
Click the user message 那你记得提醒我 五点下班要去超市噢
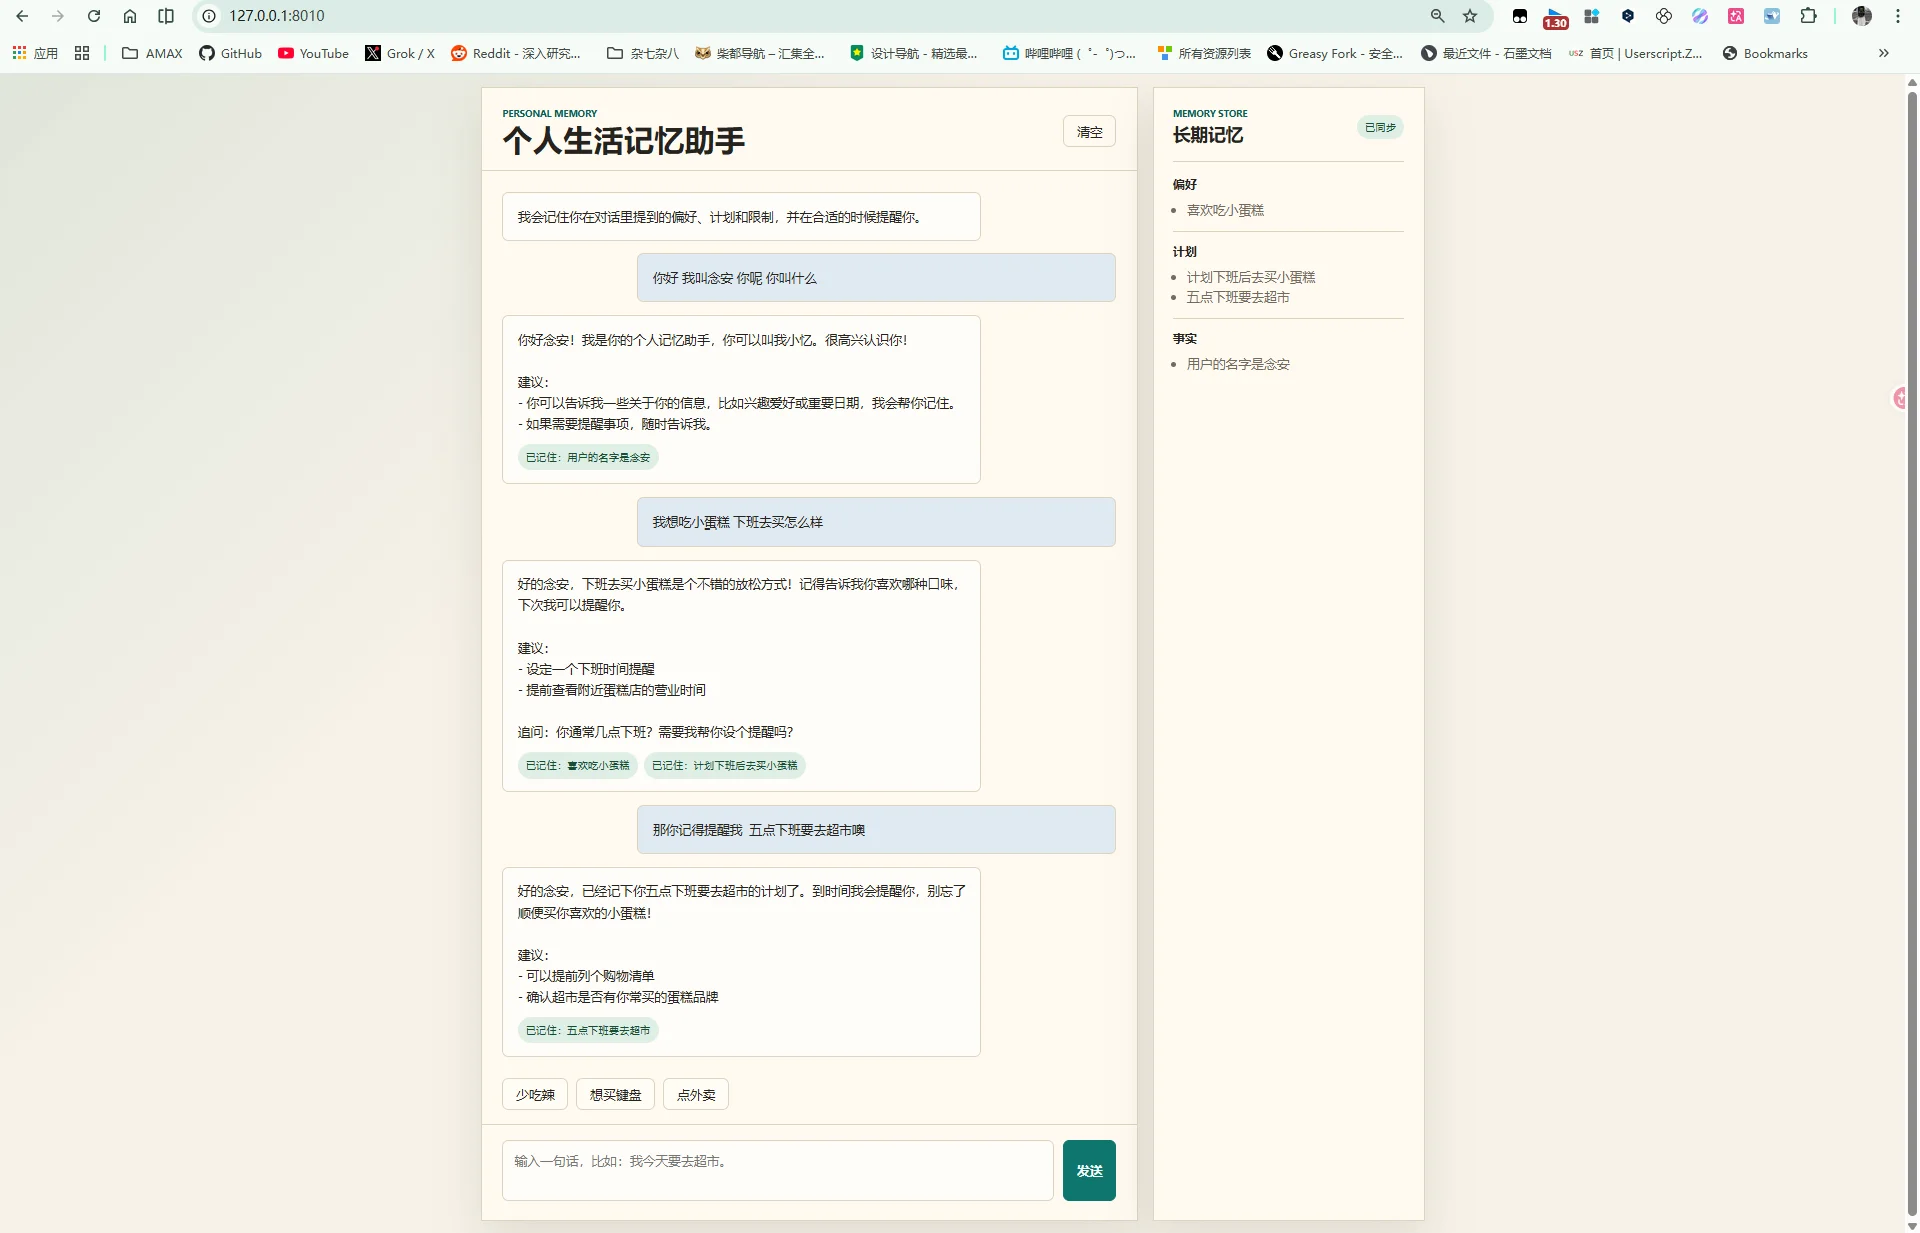click(876, 830)
